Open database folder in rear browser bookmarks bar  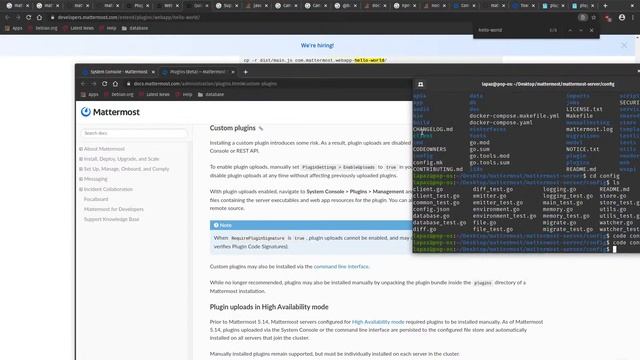135,28
